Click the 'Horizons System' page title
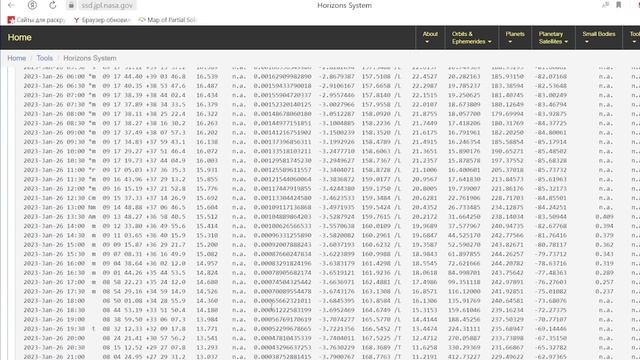Screen dimensions: 640x360 pyautogui.click(x=344, y=5)
